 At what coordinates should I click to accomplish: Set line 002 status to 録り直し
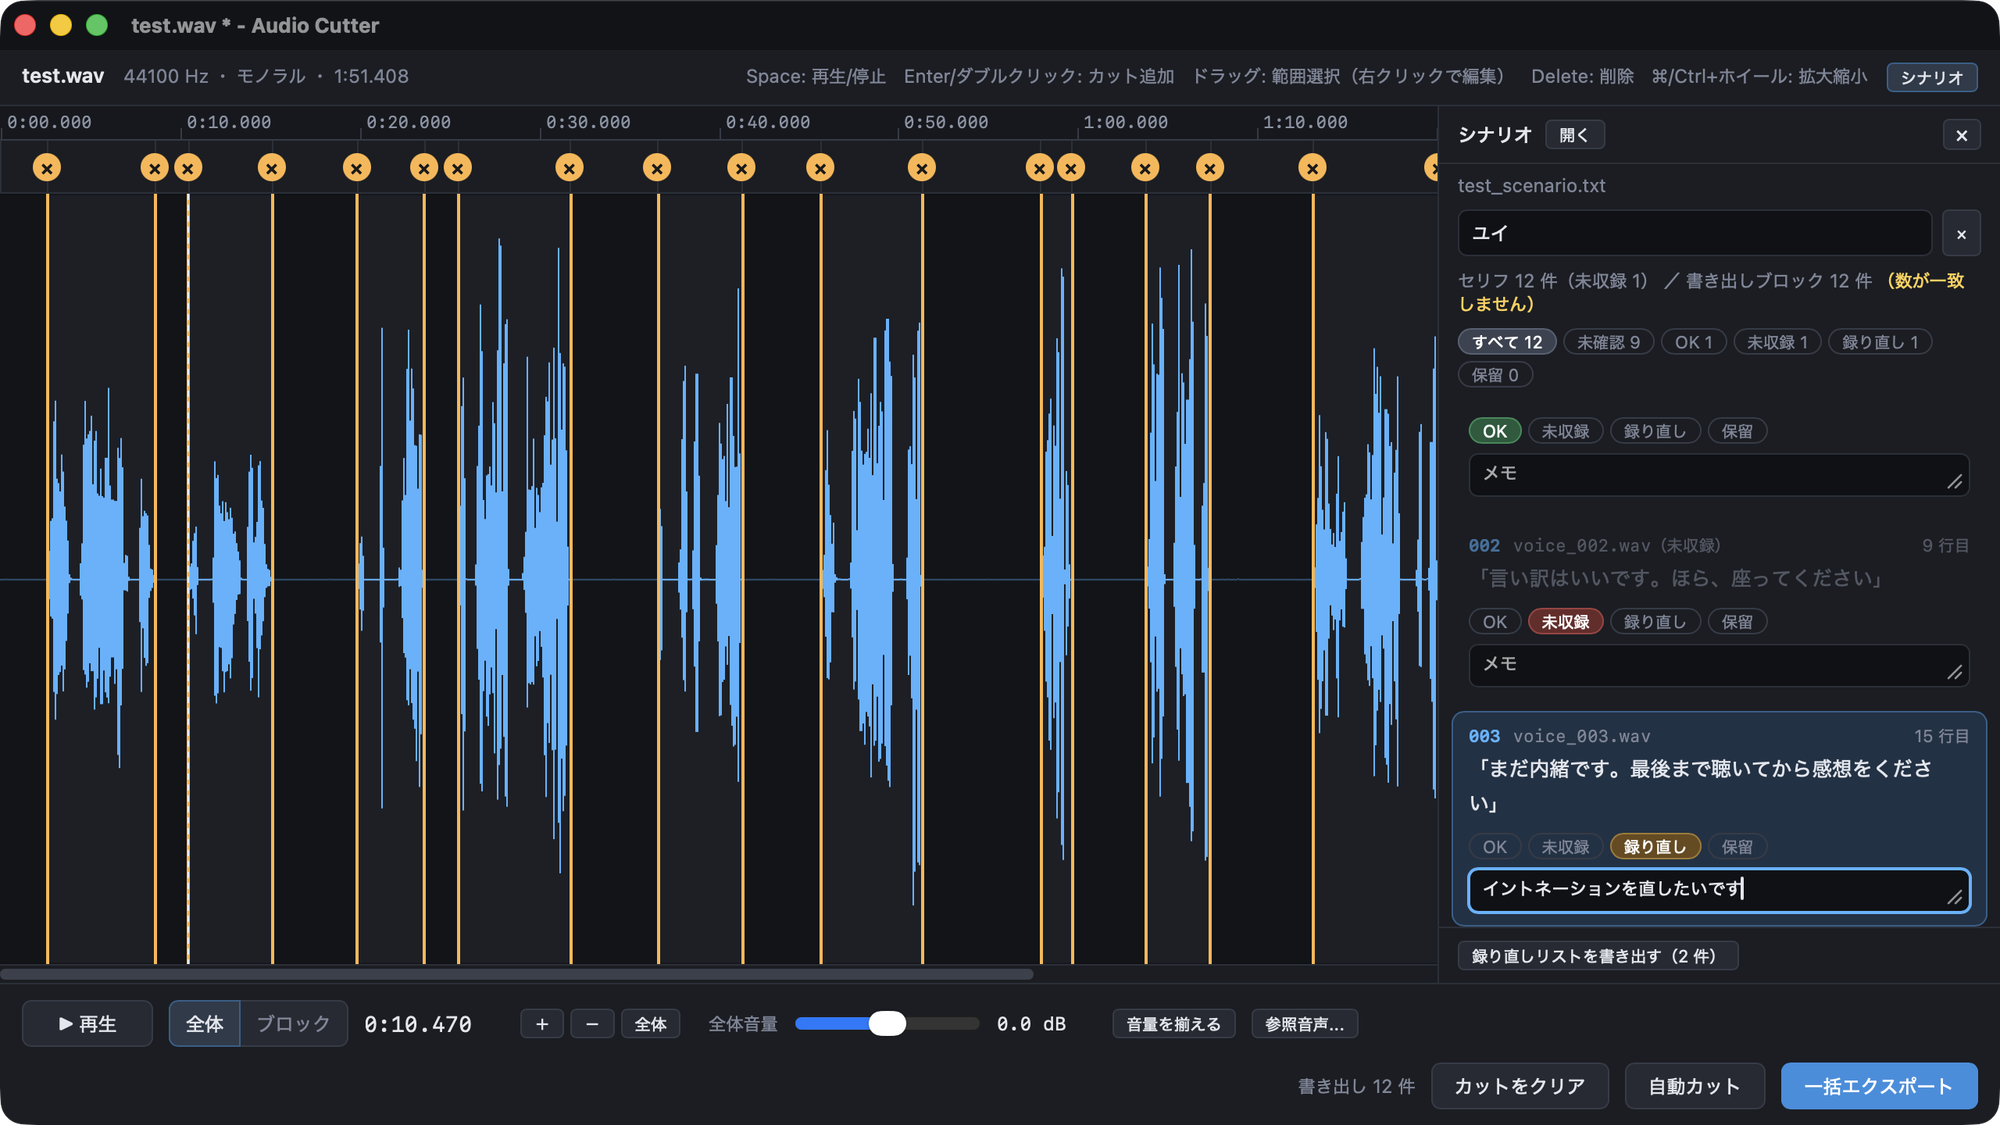click(1655, 622)
